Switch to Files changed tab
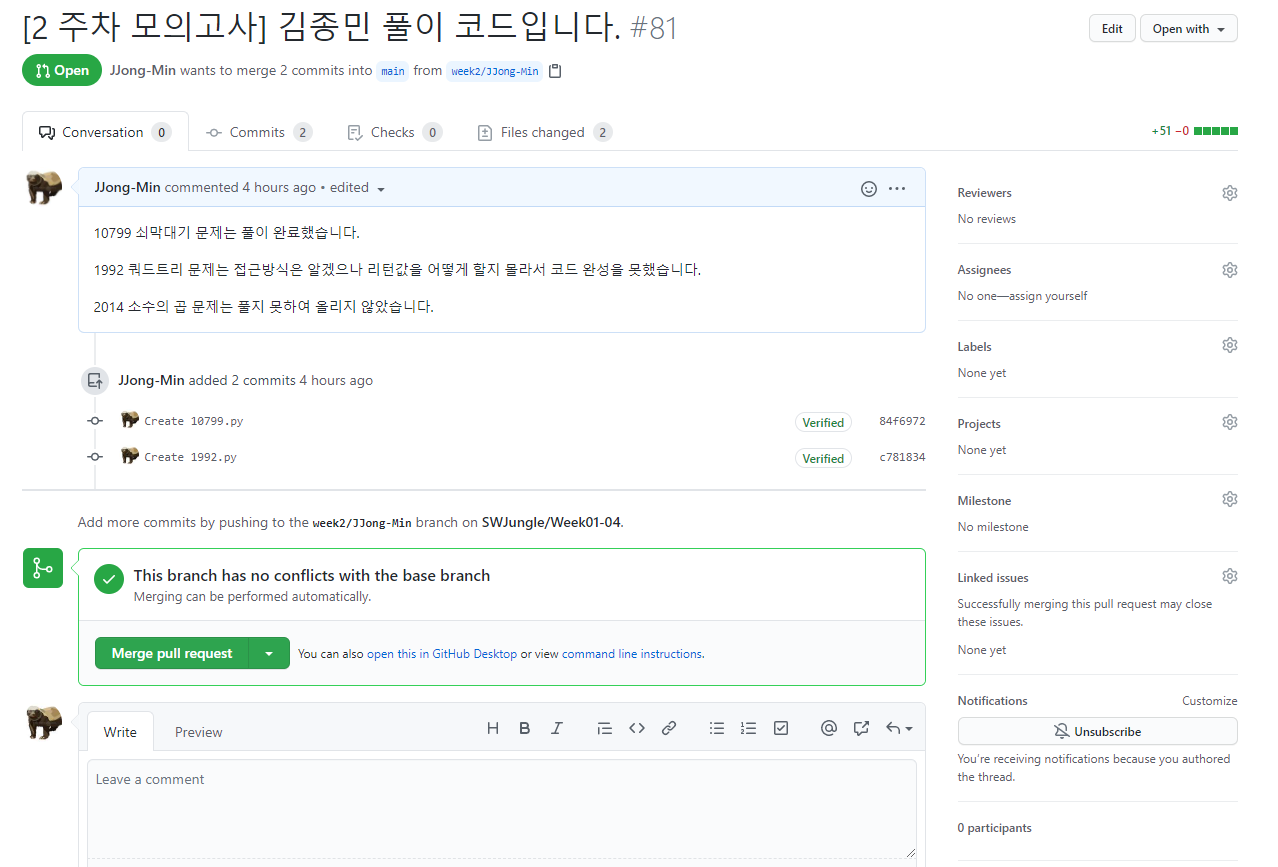Viewport: 1278px width, 867px height. (545, 132)
